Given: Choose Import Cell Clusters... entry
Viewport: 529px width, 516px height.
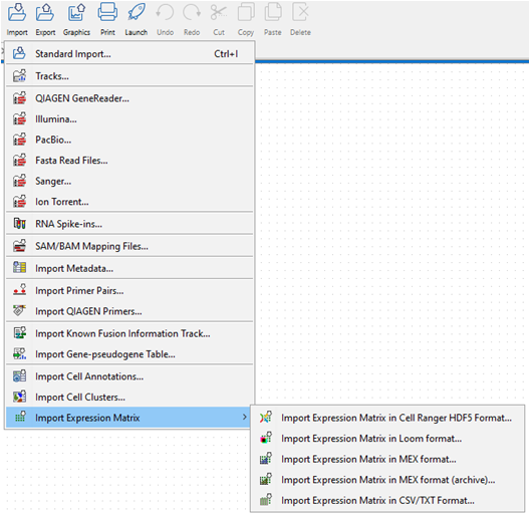Looking at the screenshot, I should pyautogui.click(x=130, y=397).
